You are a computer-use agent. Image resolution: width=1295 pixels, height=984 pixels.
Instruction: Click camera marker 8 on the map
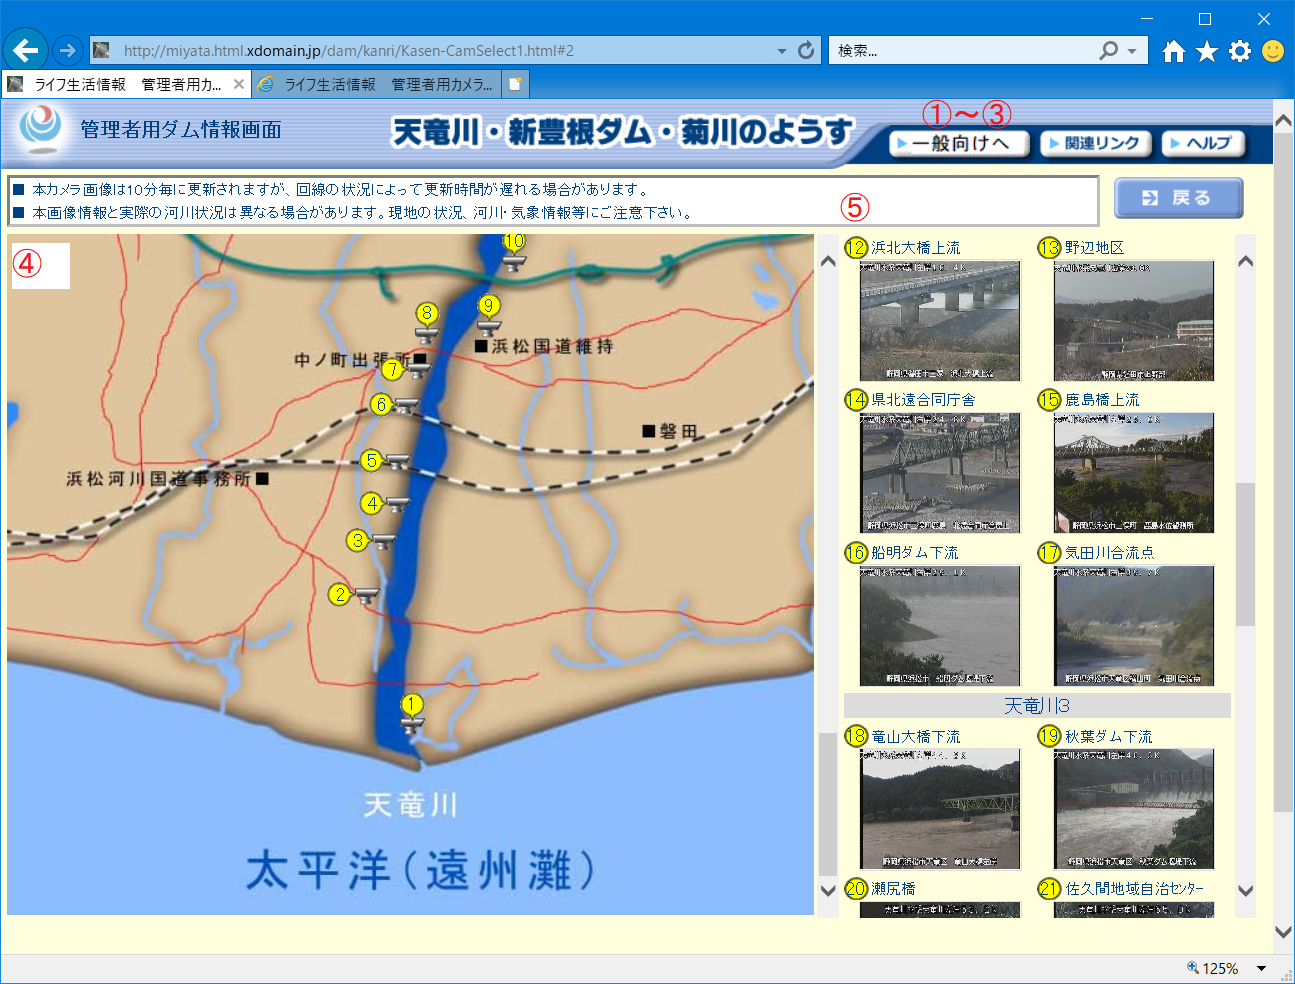427,313
